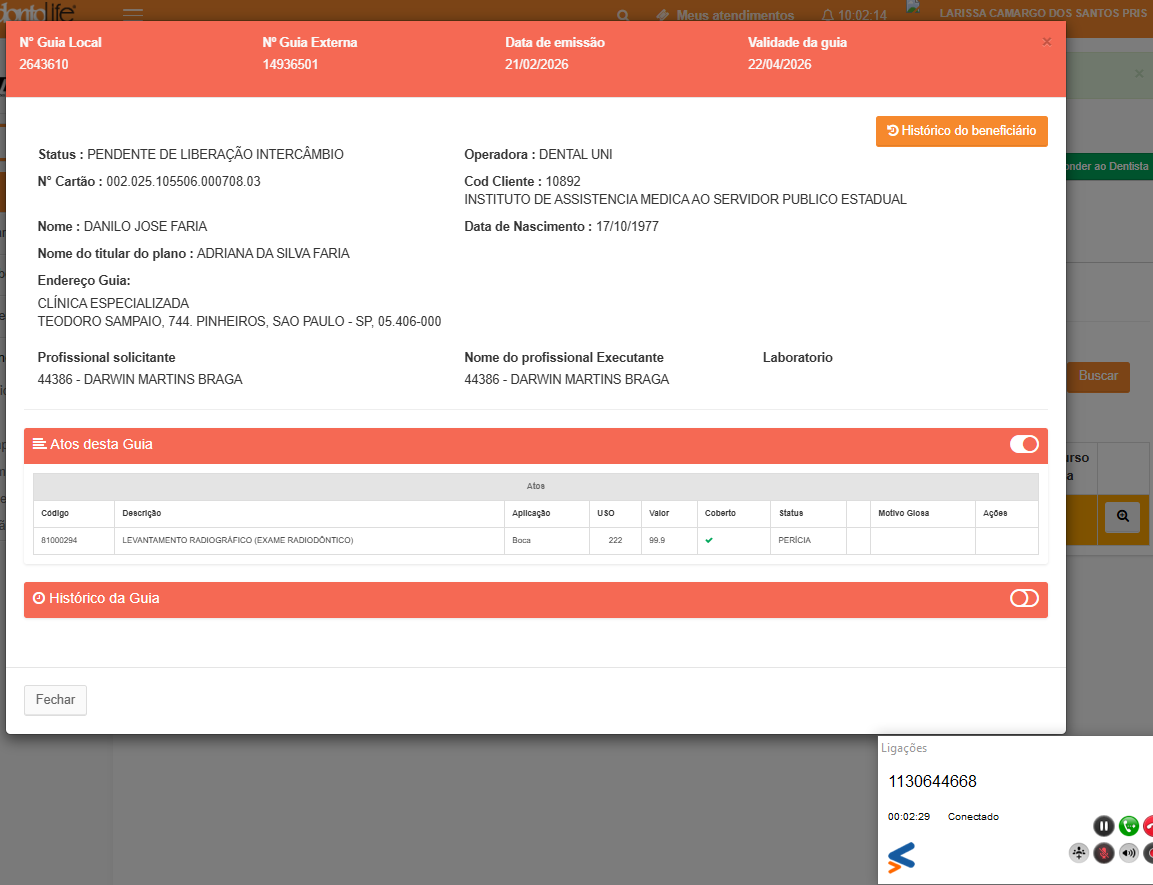This screenshot has width=1153, height=885.
Task: Open Meus atendimentos in top bar
Action: pyautogui.click(x=724, y=15)
